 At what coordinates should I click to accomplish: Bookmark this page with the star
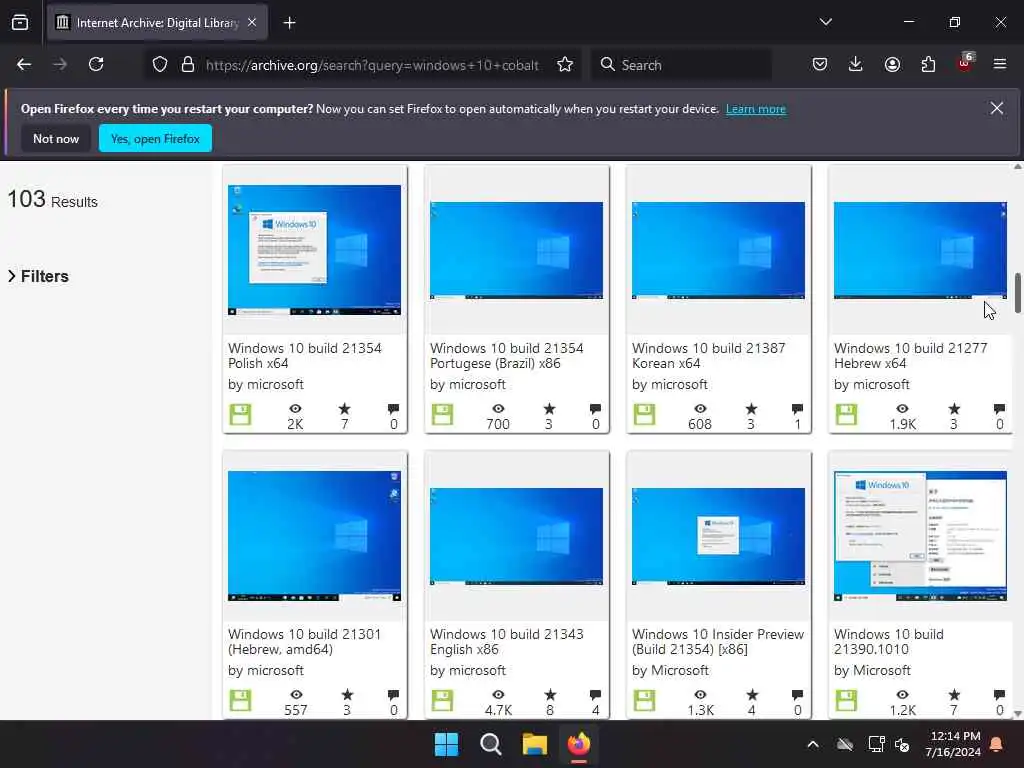[565, 65]
